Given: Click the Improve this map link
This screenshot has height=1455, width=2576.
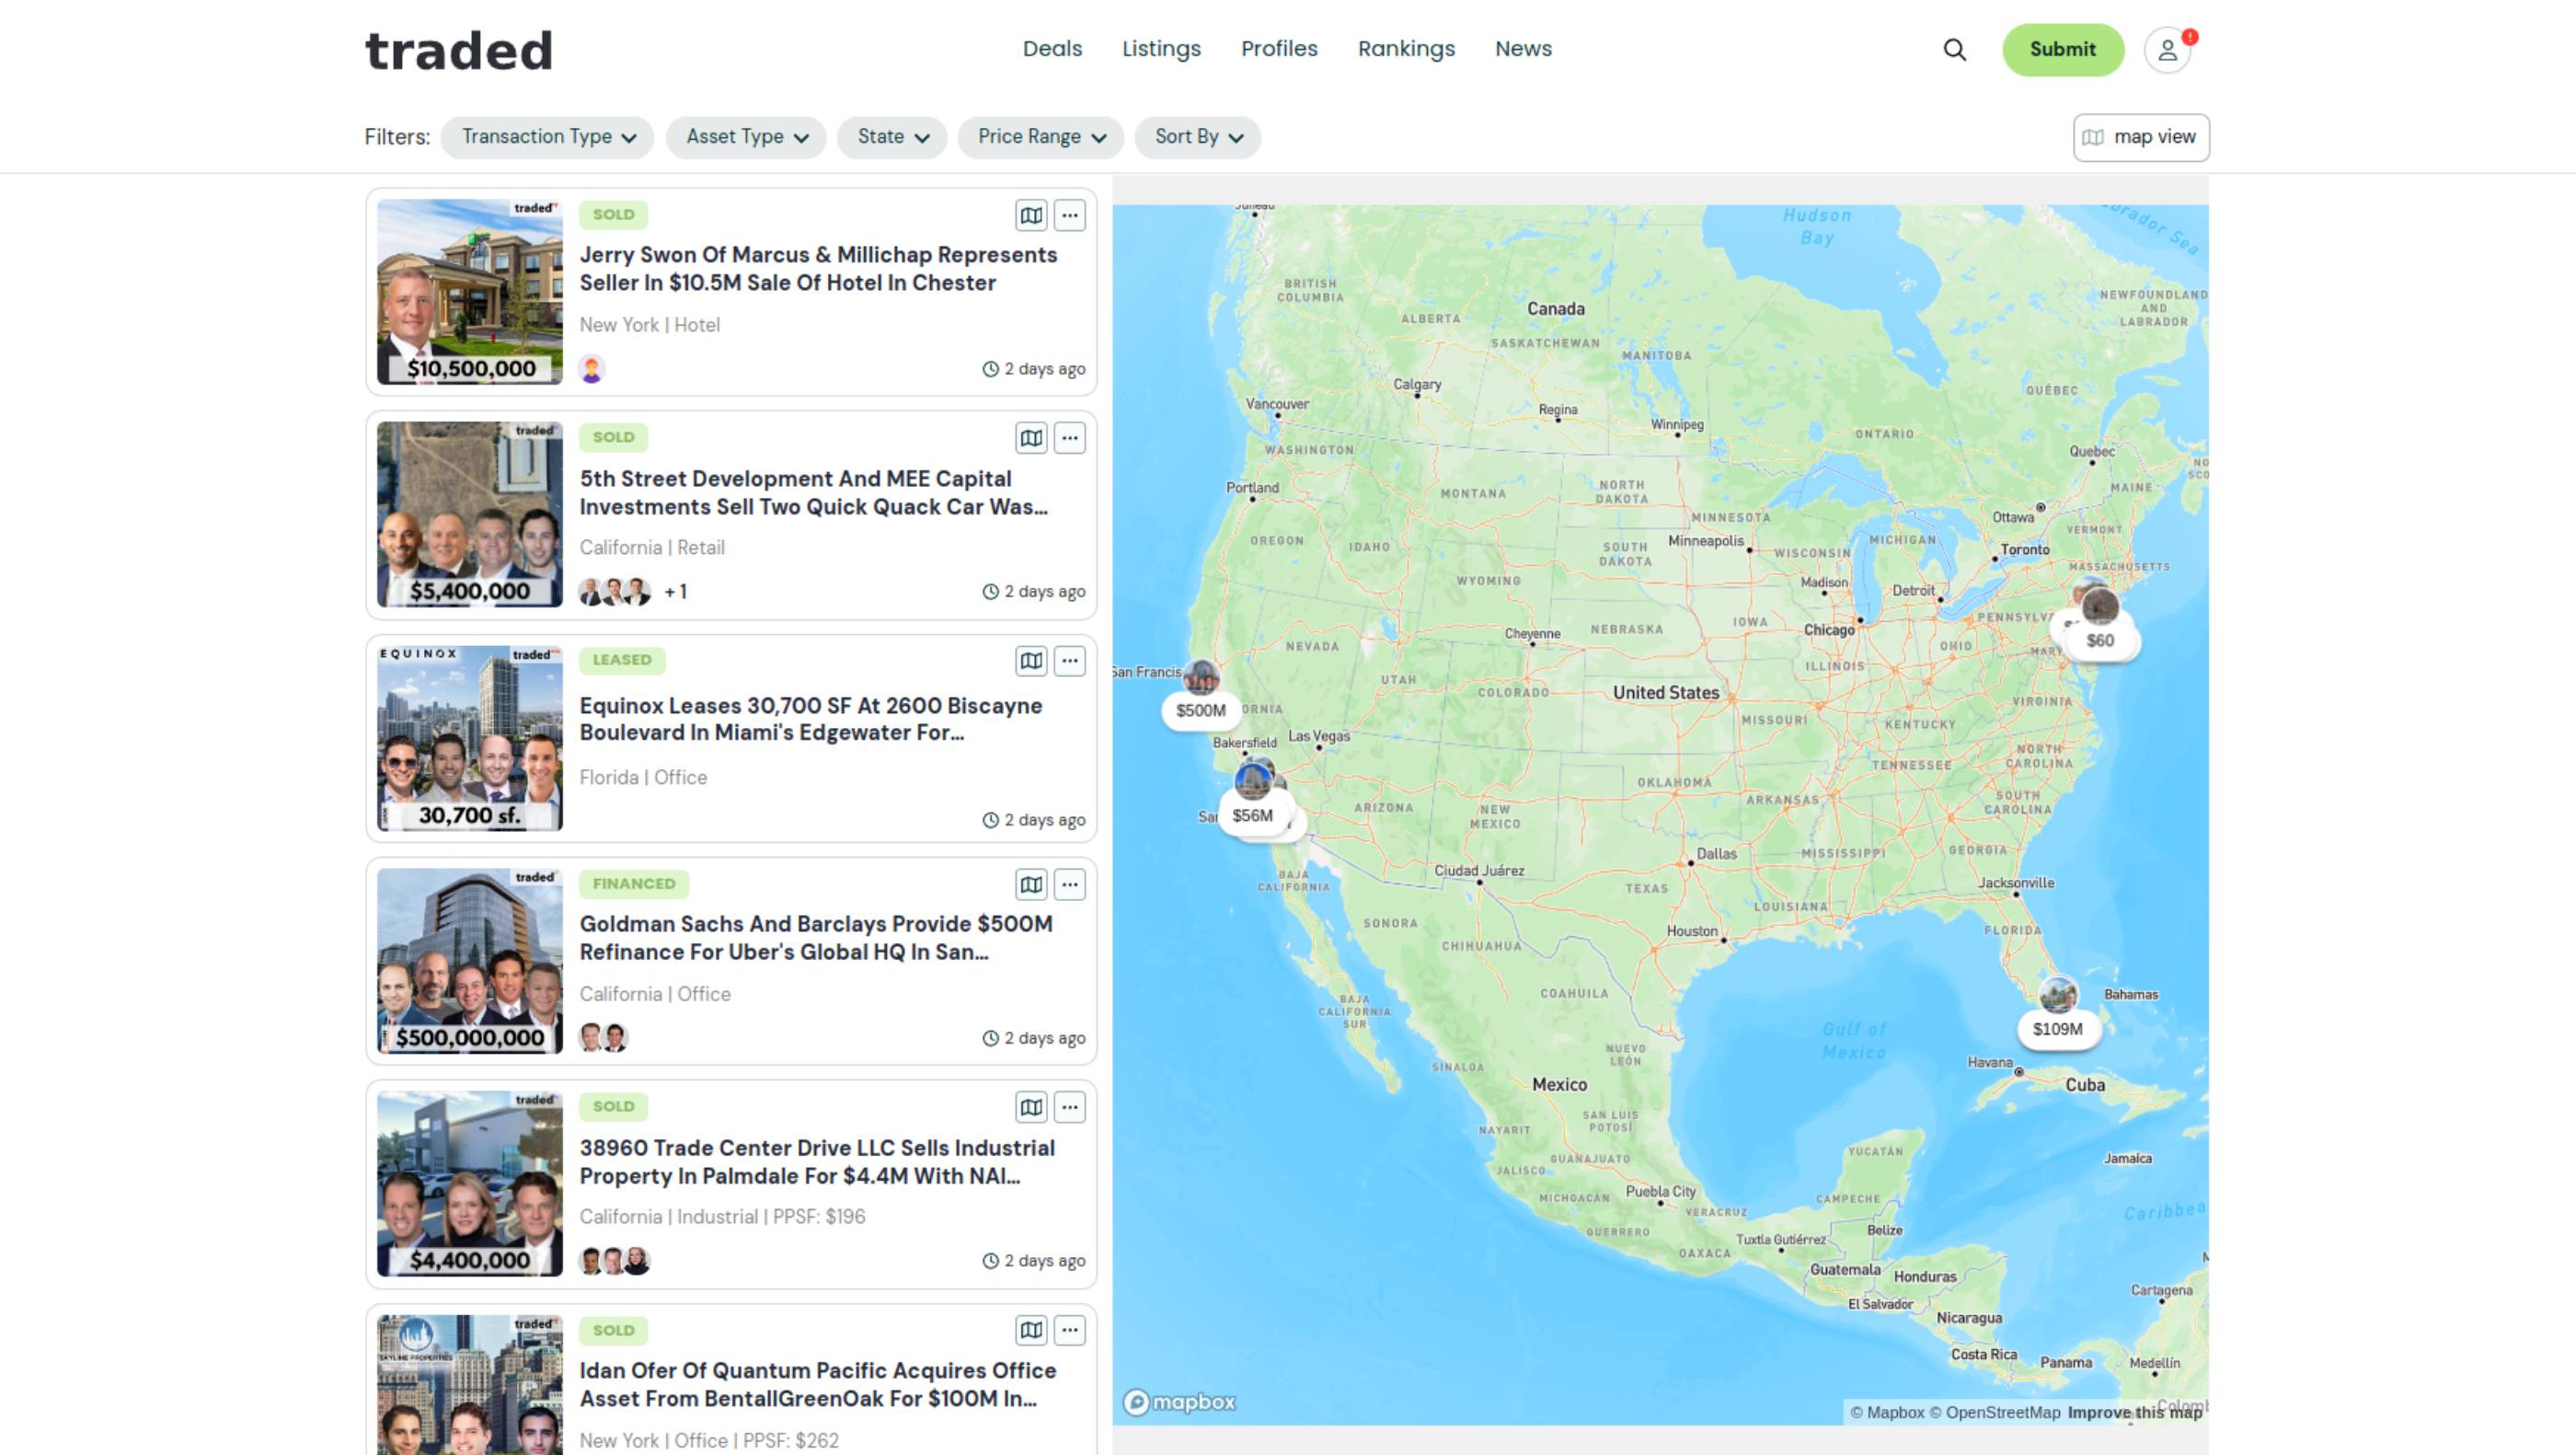Looking at the screenshot, I should coord(2135,1412).
